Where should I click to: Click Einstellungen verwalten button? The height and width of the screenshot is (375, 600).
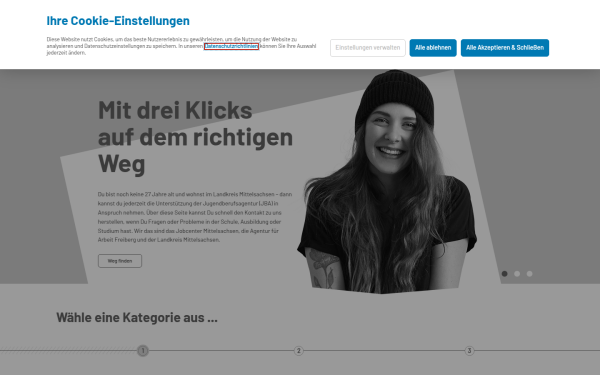point(368,48)
